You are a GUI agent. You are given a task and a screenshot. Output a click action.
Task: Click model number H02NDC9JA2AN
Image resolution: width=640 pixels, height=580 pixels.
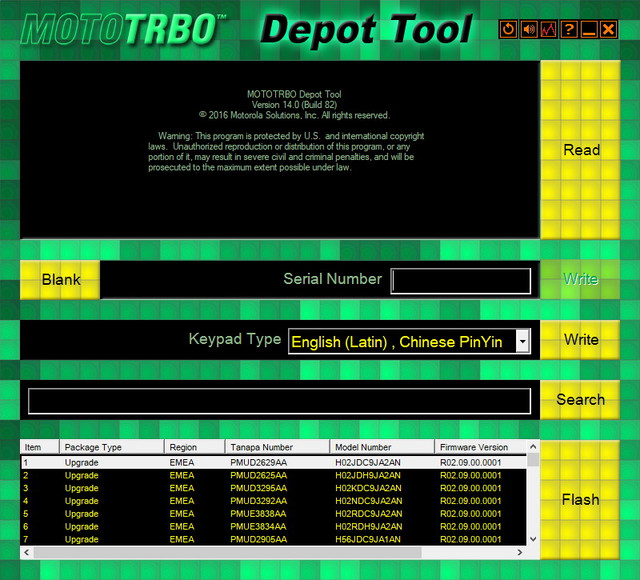coord(369,501)
